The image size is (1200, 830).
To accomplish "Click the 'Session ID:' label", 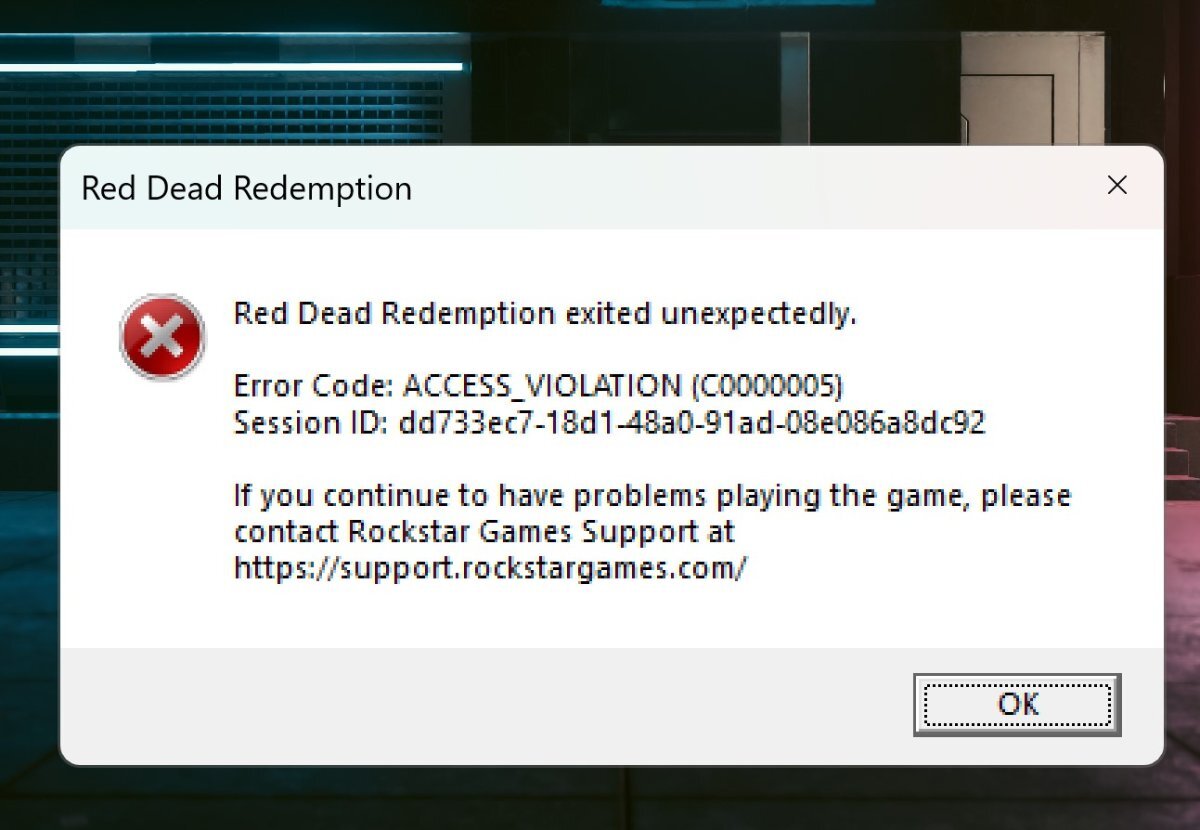I will click(x=311, y=423).
